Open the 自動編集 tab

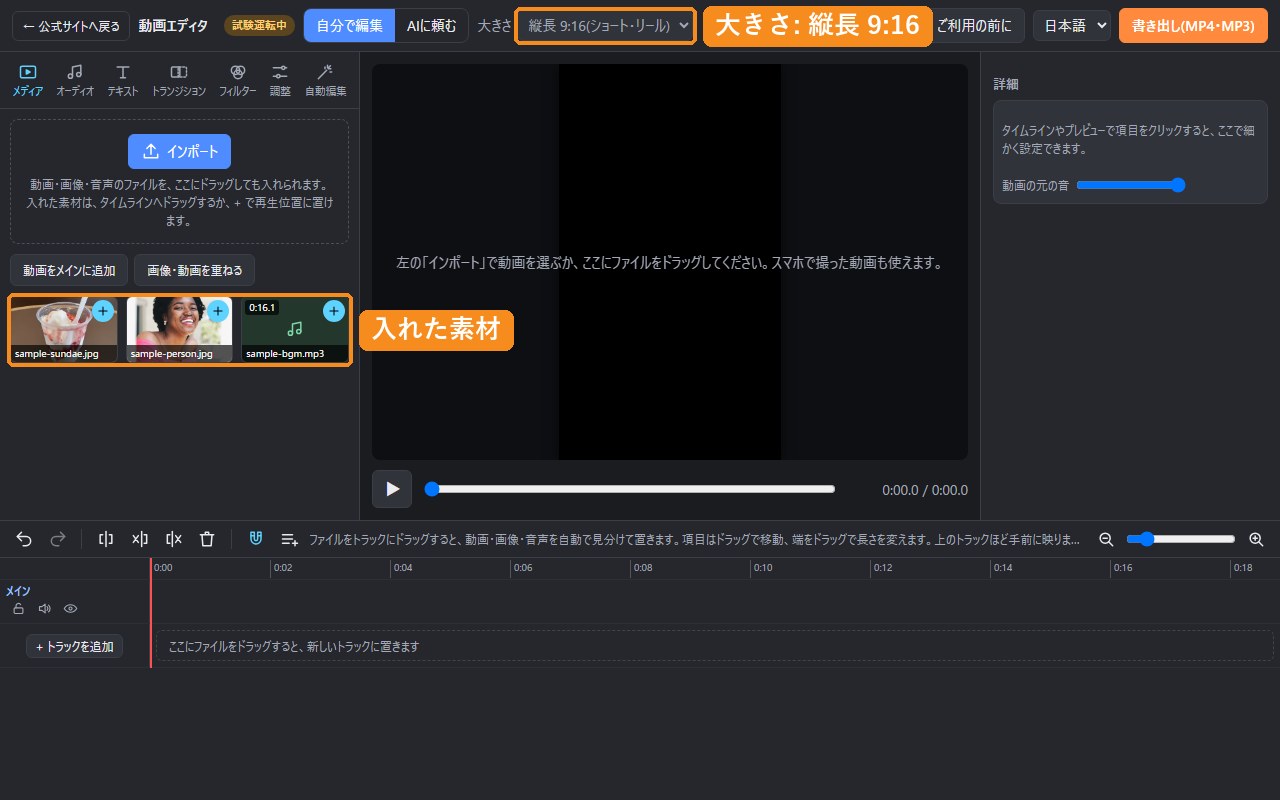coord(325,80)
